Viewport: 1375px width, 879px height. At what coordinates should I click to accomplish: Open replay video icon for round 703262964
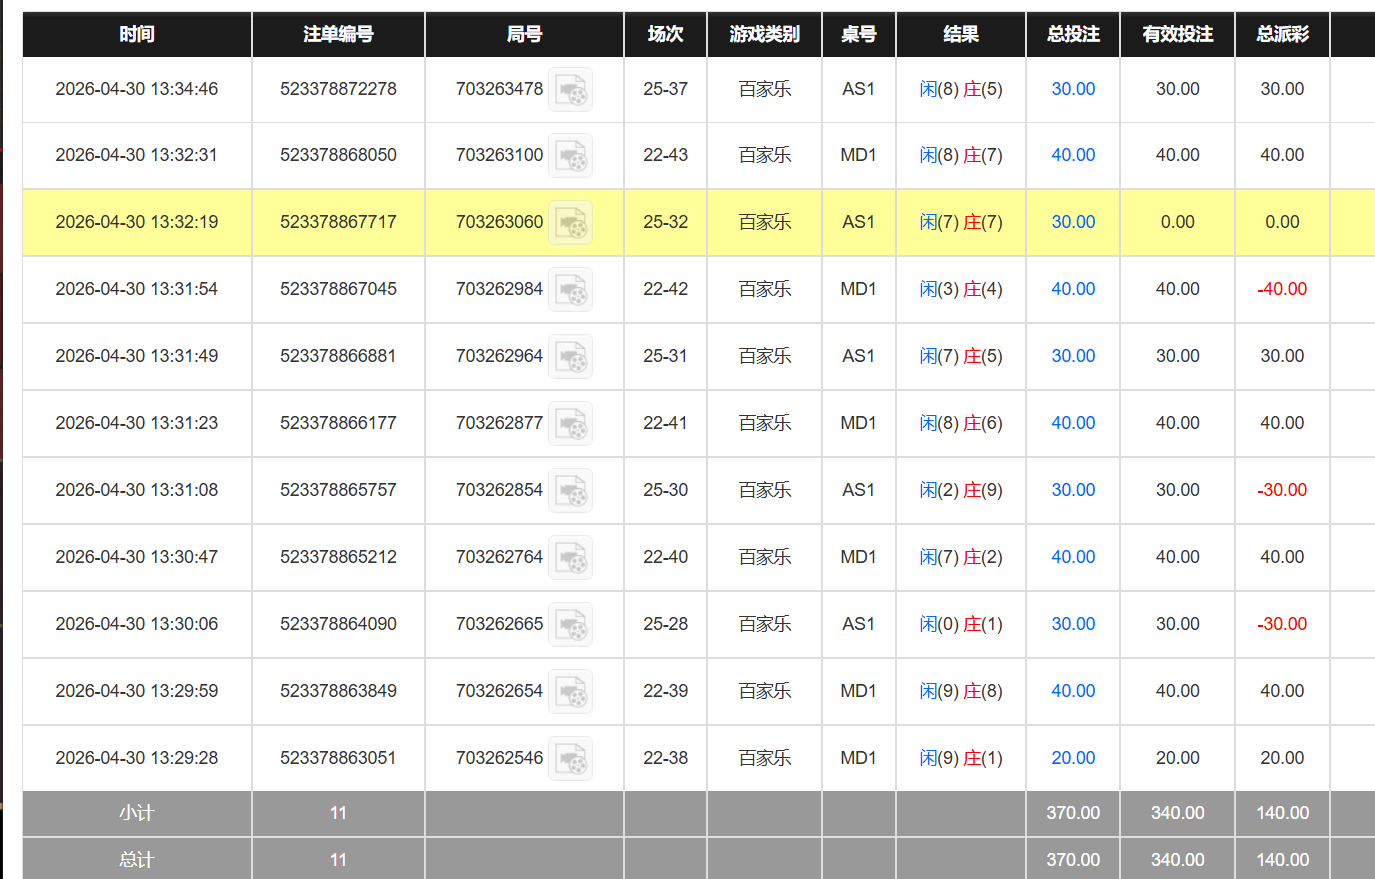(570, 357)
